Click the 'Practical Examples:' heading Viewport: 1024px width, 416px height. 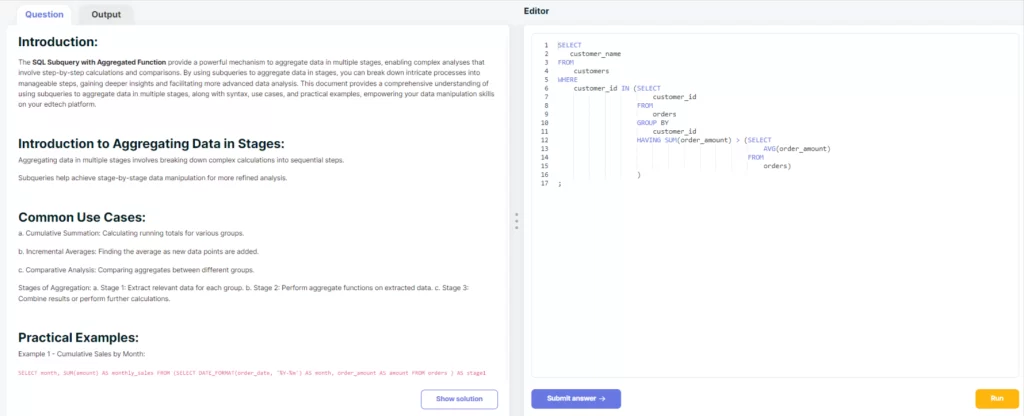coord(78,338)
